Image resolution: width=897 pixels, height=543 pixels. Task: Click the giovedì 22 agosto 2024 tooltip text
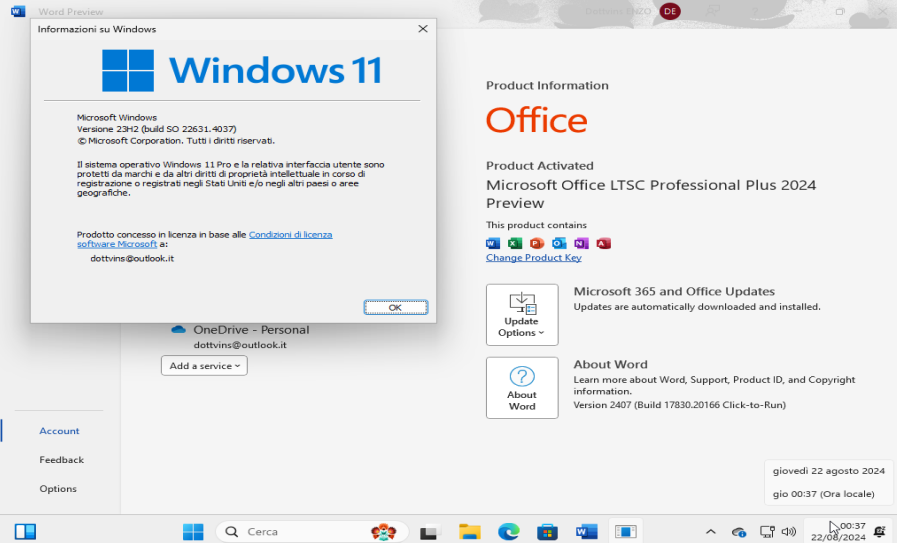tap(829, 470)
